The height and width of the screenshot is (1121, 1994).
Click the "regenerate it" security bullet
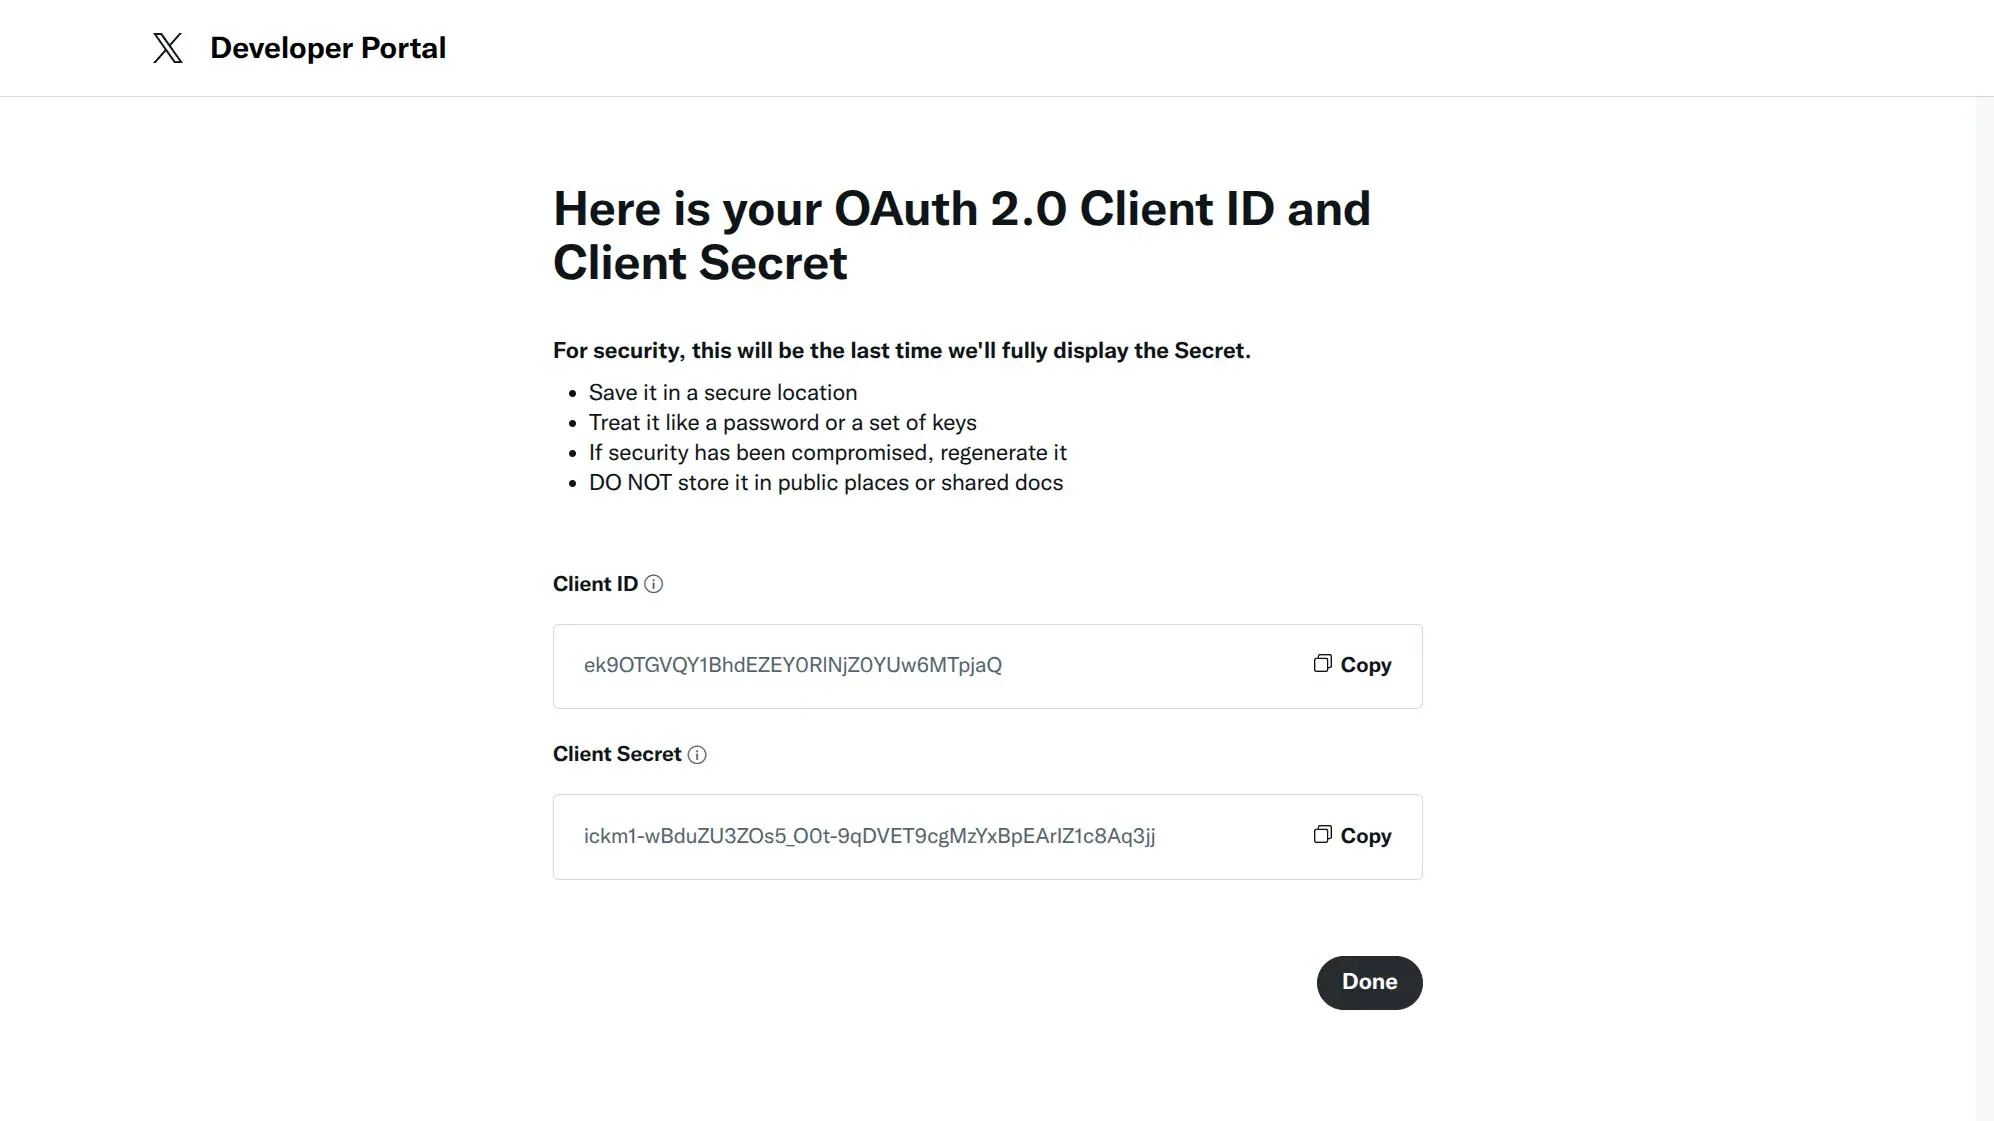827,453
